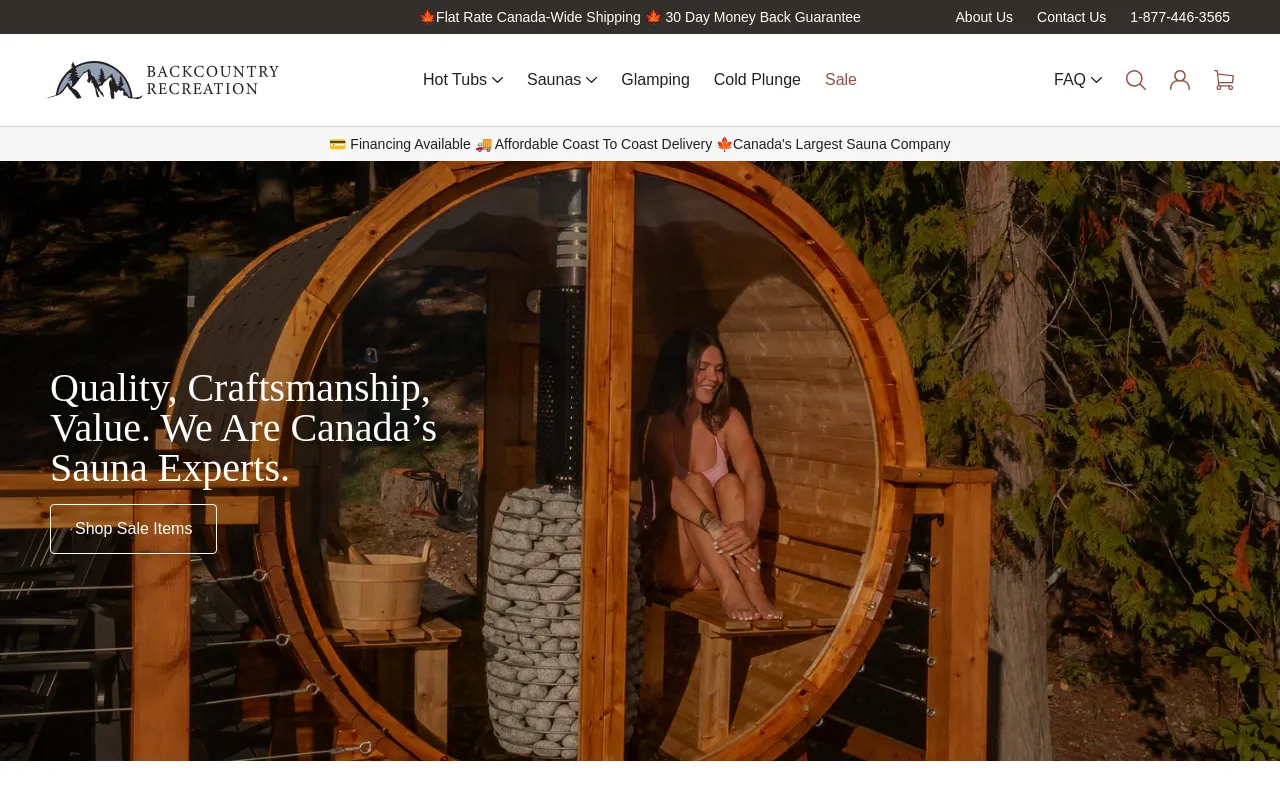This screenshot has width=1280, height=800.
Task: Expand the FAQ dropdown menu
Action: tap(1078, 80)
